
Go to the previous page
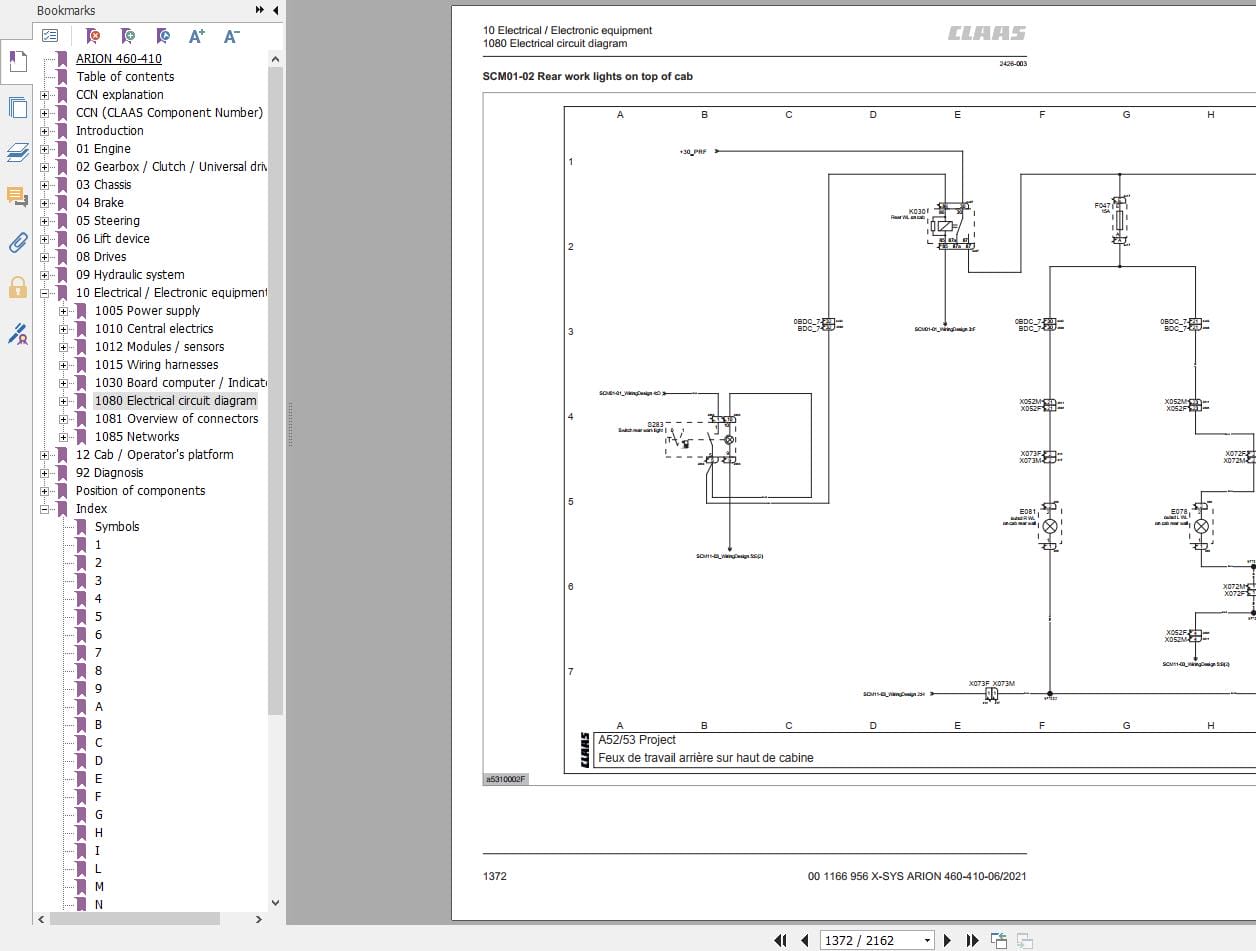pos(805,940)
